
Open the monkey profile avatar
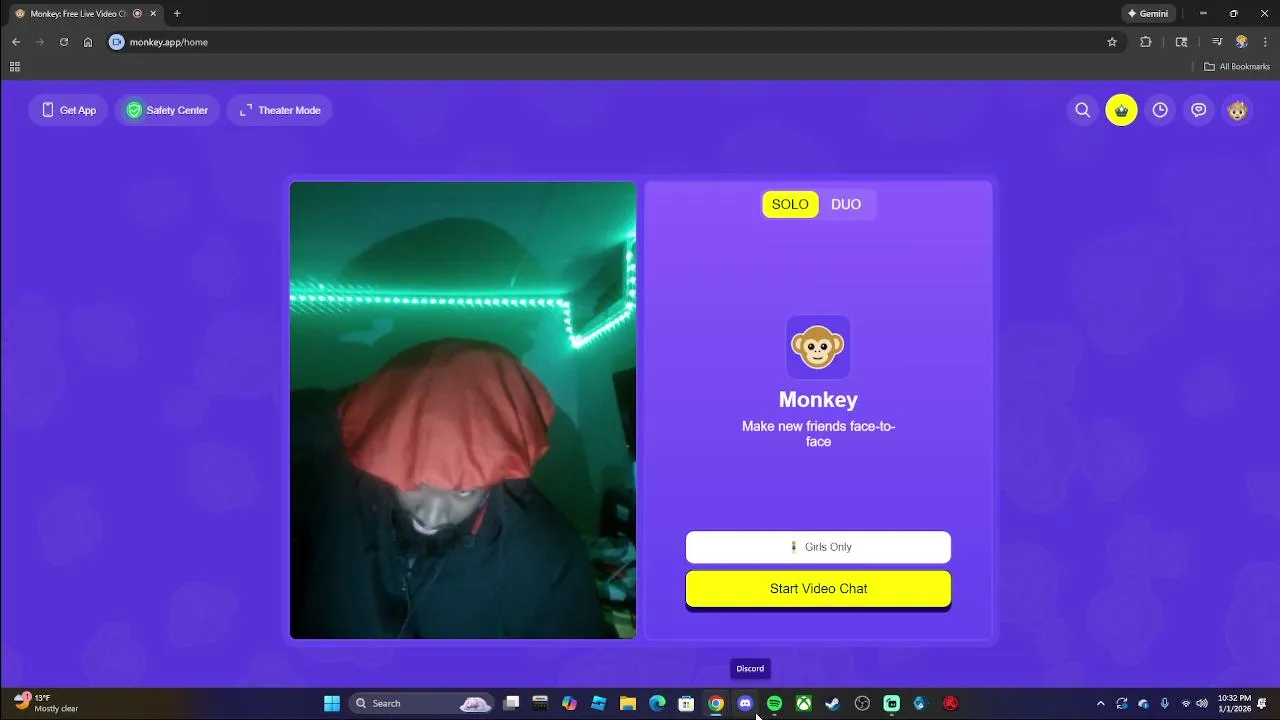pyautogui.click(x=1238, y=110)
